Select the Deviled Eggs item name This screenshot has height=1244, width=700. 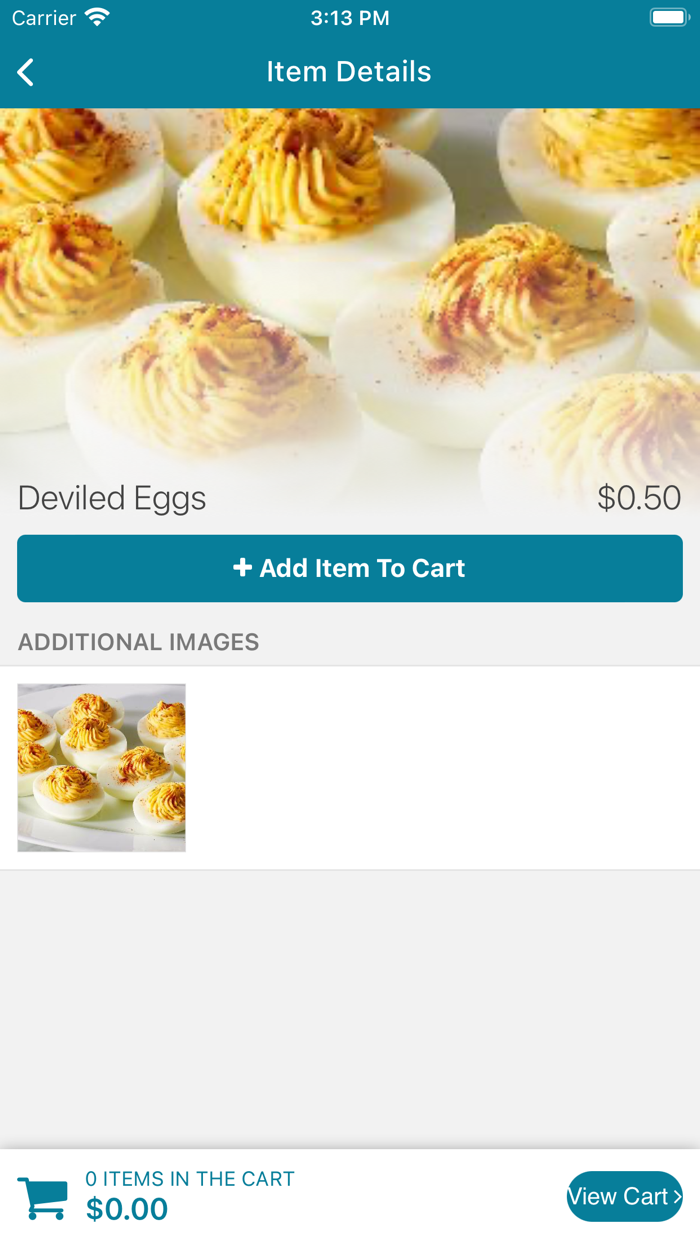[112, 498]
